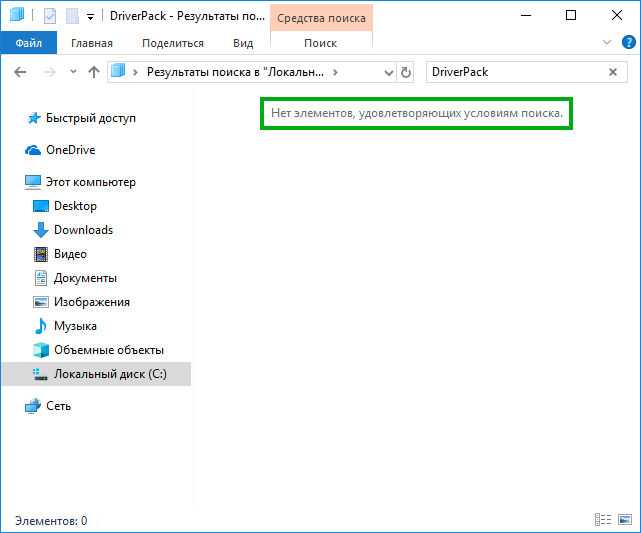This screenshot has height=533, width=641.
Task: Click the Сеть network icon
Action: coord(33,406)
